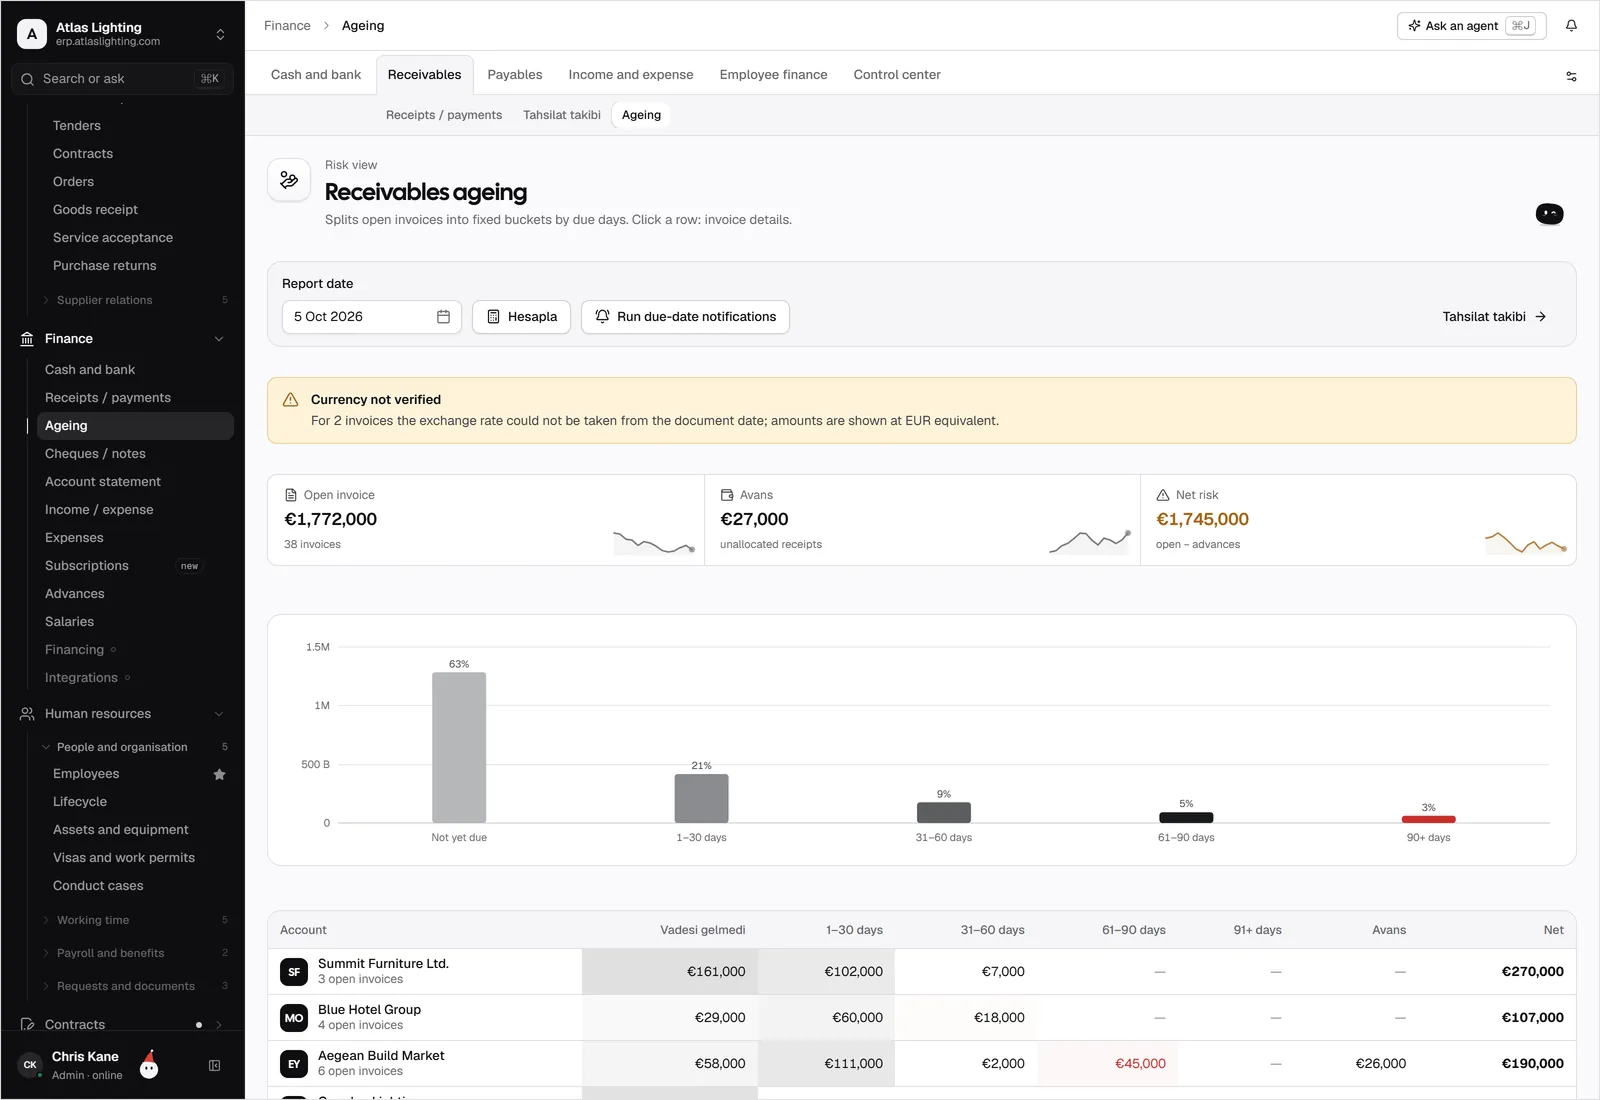Follow the Tahsilat takibi arrow link
Viewport: 1600px width, 1100px height.
click(x=1494, y=317)
